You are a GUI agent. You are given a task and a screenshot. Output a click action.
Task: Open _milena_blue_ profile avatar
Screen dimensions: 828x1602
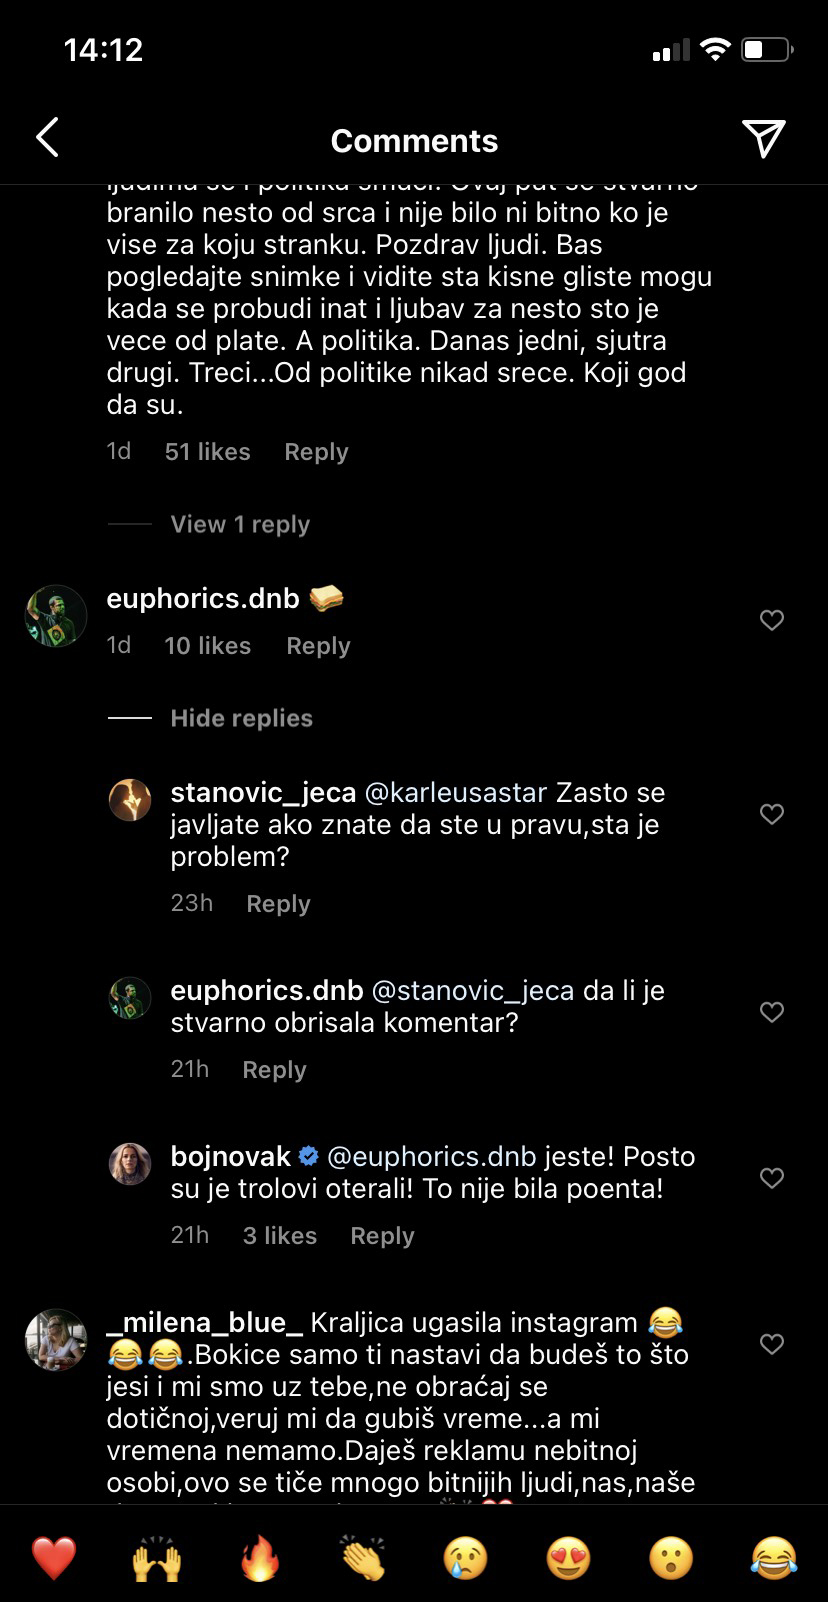56,1339
